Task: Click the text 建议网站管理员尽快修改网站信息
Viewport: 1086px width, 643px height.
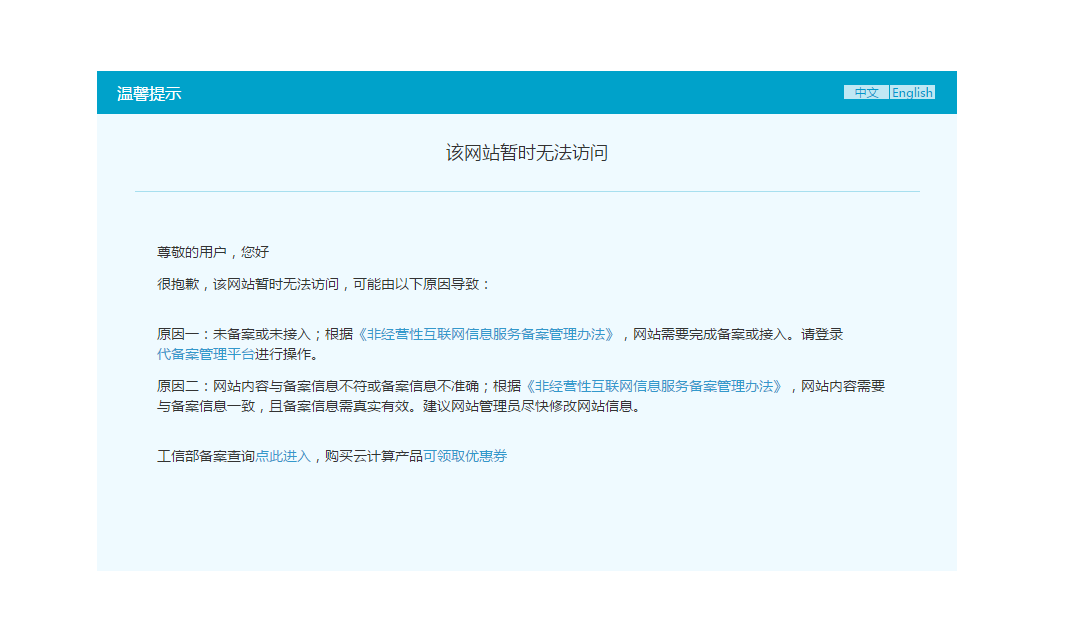Action: [x=532, y=406]
